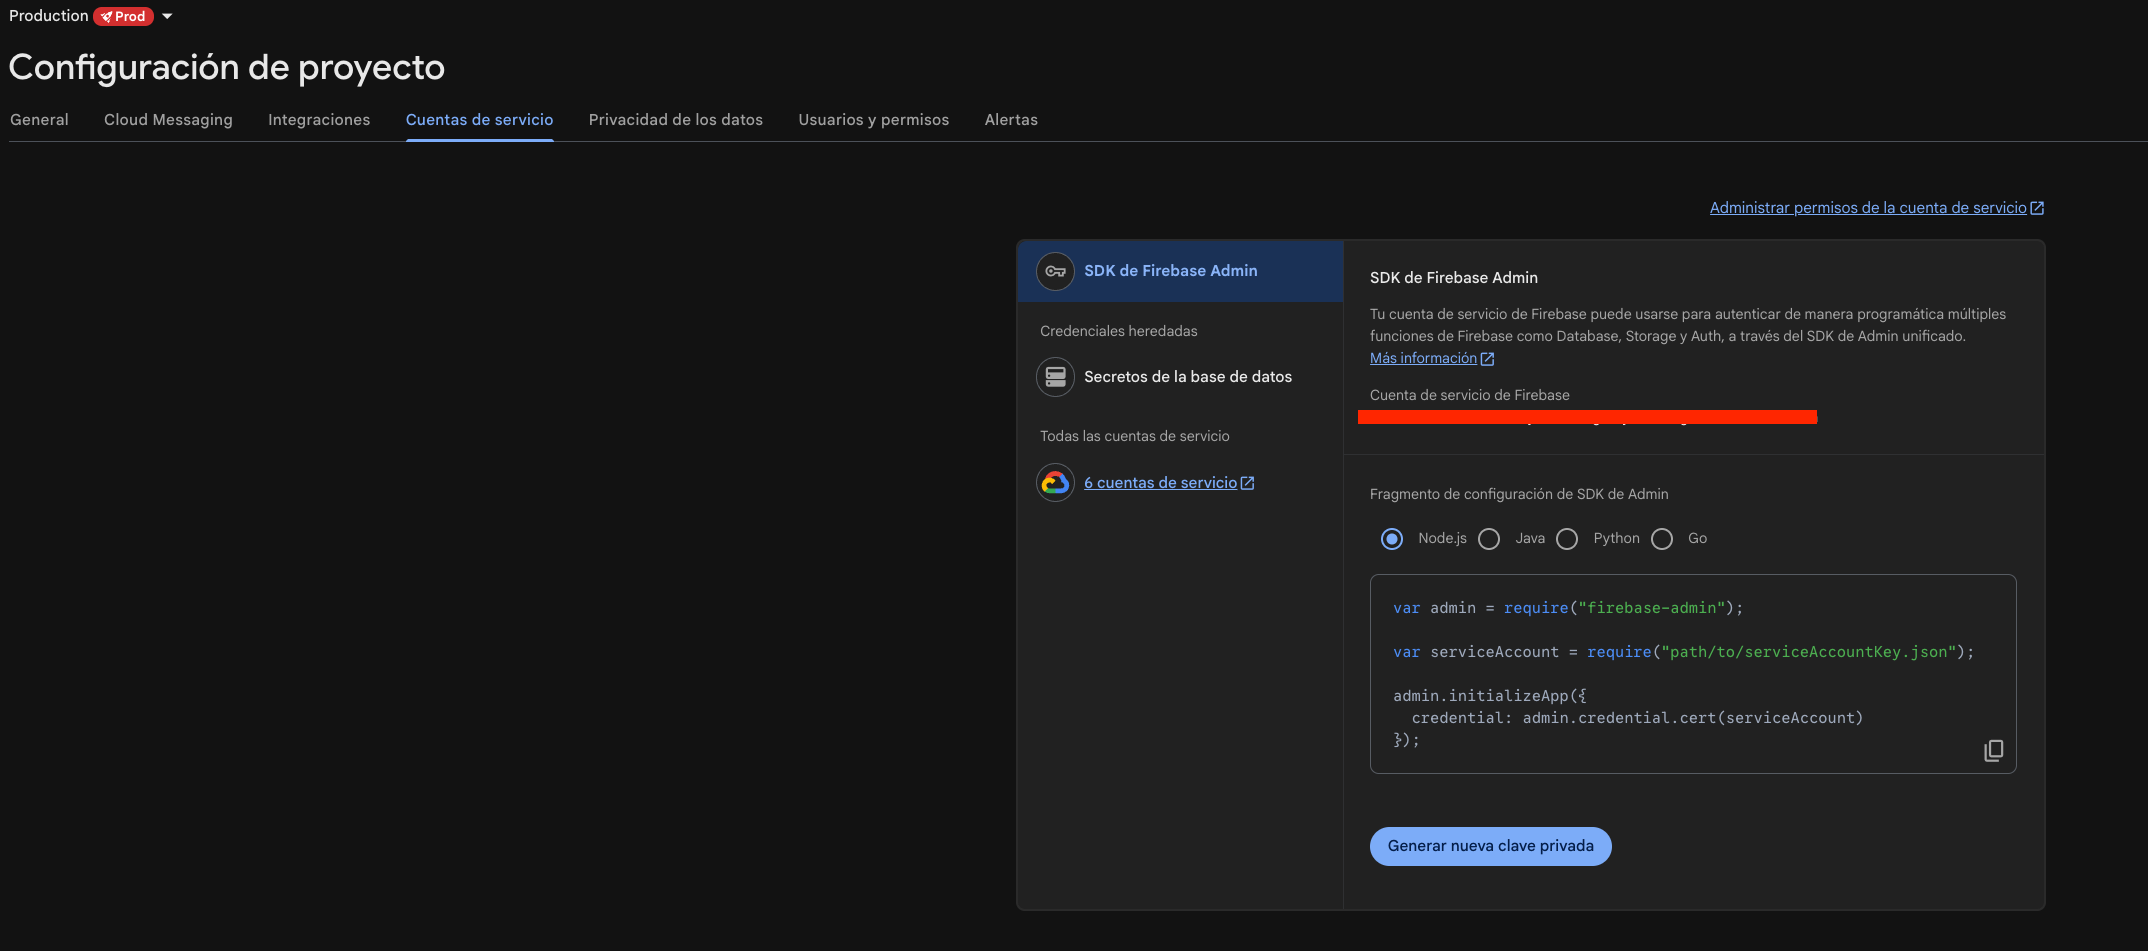Image resolution: width=2148 pixels, height=951 pixels.
Task: Click the serviceAccountKey.json code line
Action: click(x=1684, y=652)
